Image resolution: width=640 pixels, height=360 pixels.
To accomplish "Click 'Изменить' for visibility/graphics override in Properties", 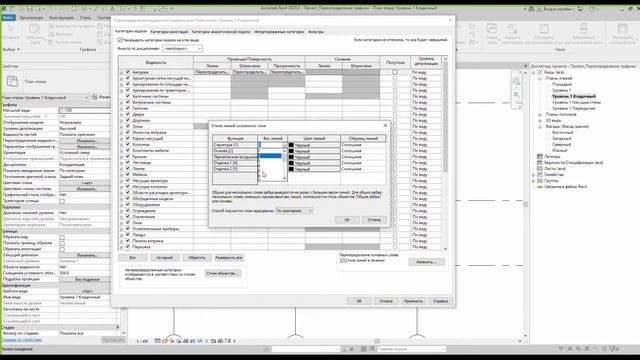I will [86, 141].
